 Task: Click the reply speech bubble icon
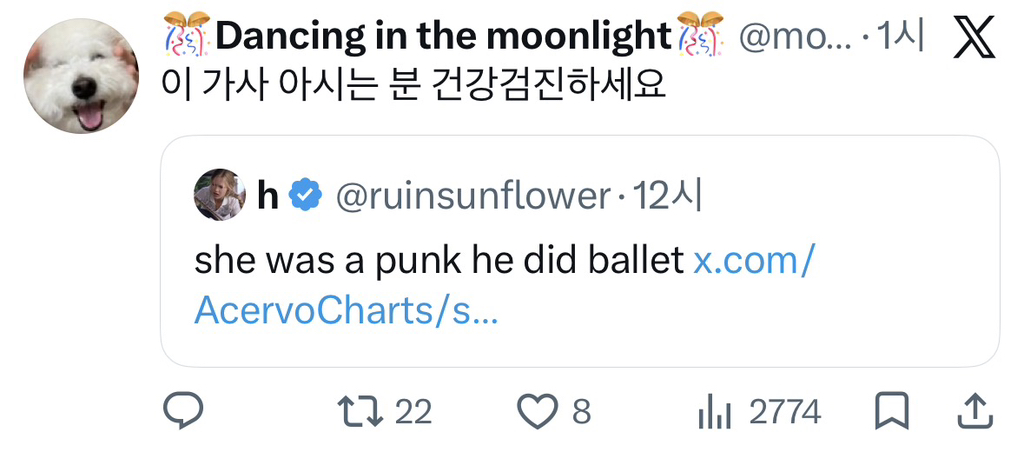point(183,411)
